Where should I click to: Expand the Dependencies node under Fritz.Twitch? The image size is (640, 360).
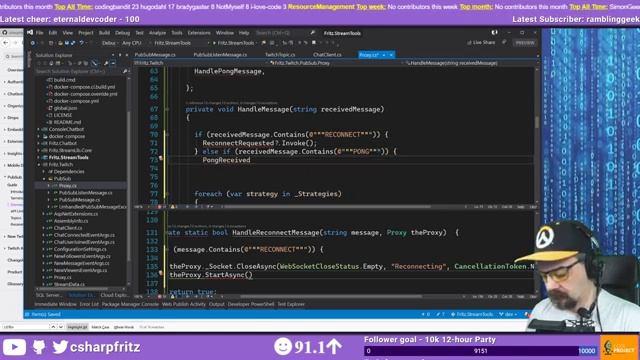tap(44, 171)
